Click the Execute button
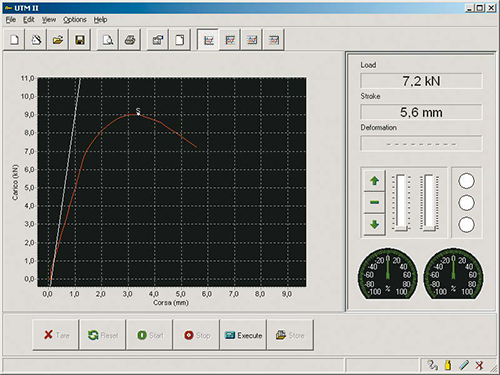 [x=243, y=335]
